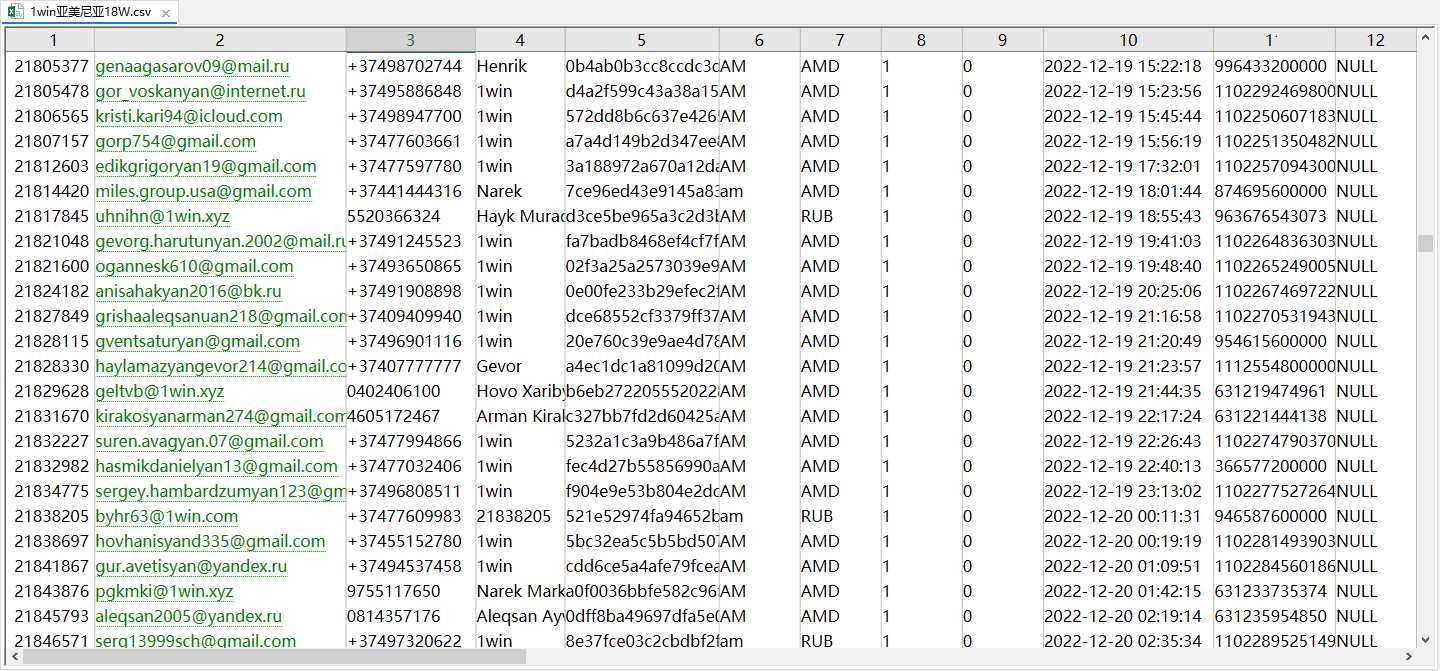Open email link kristi.kari94@icloud.com

click(x=189, y=116)
